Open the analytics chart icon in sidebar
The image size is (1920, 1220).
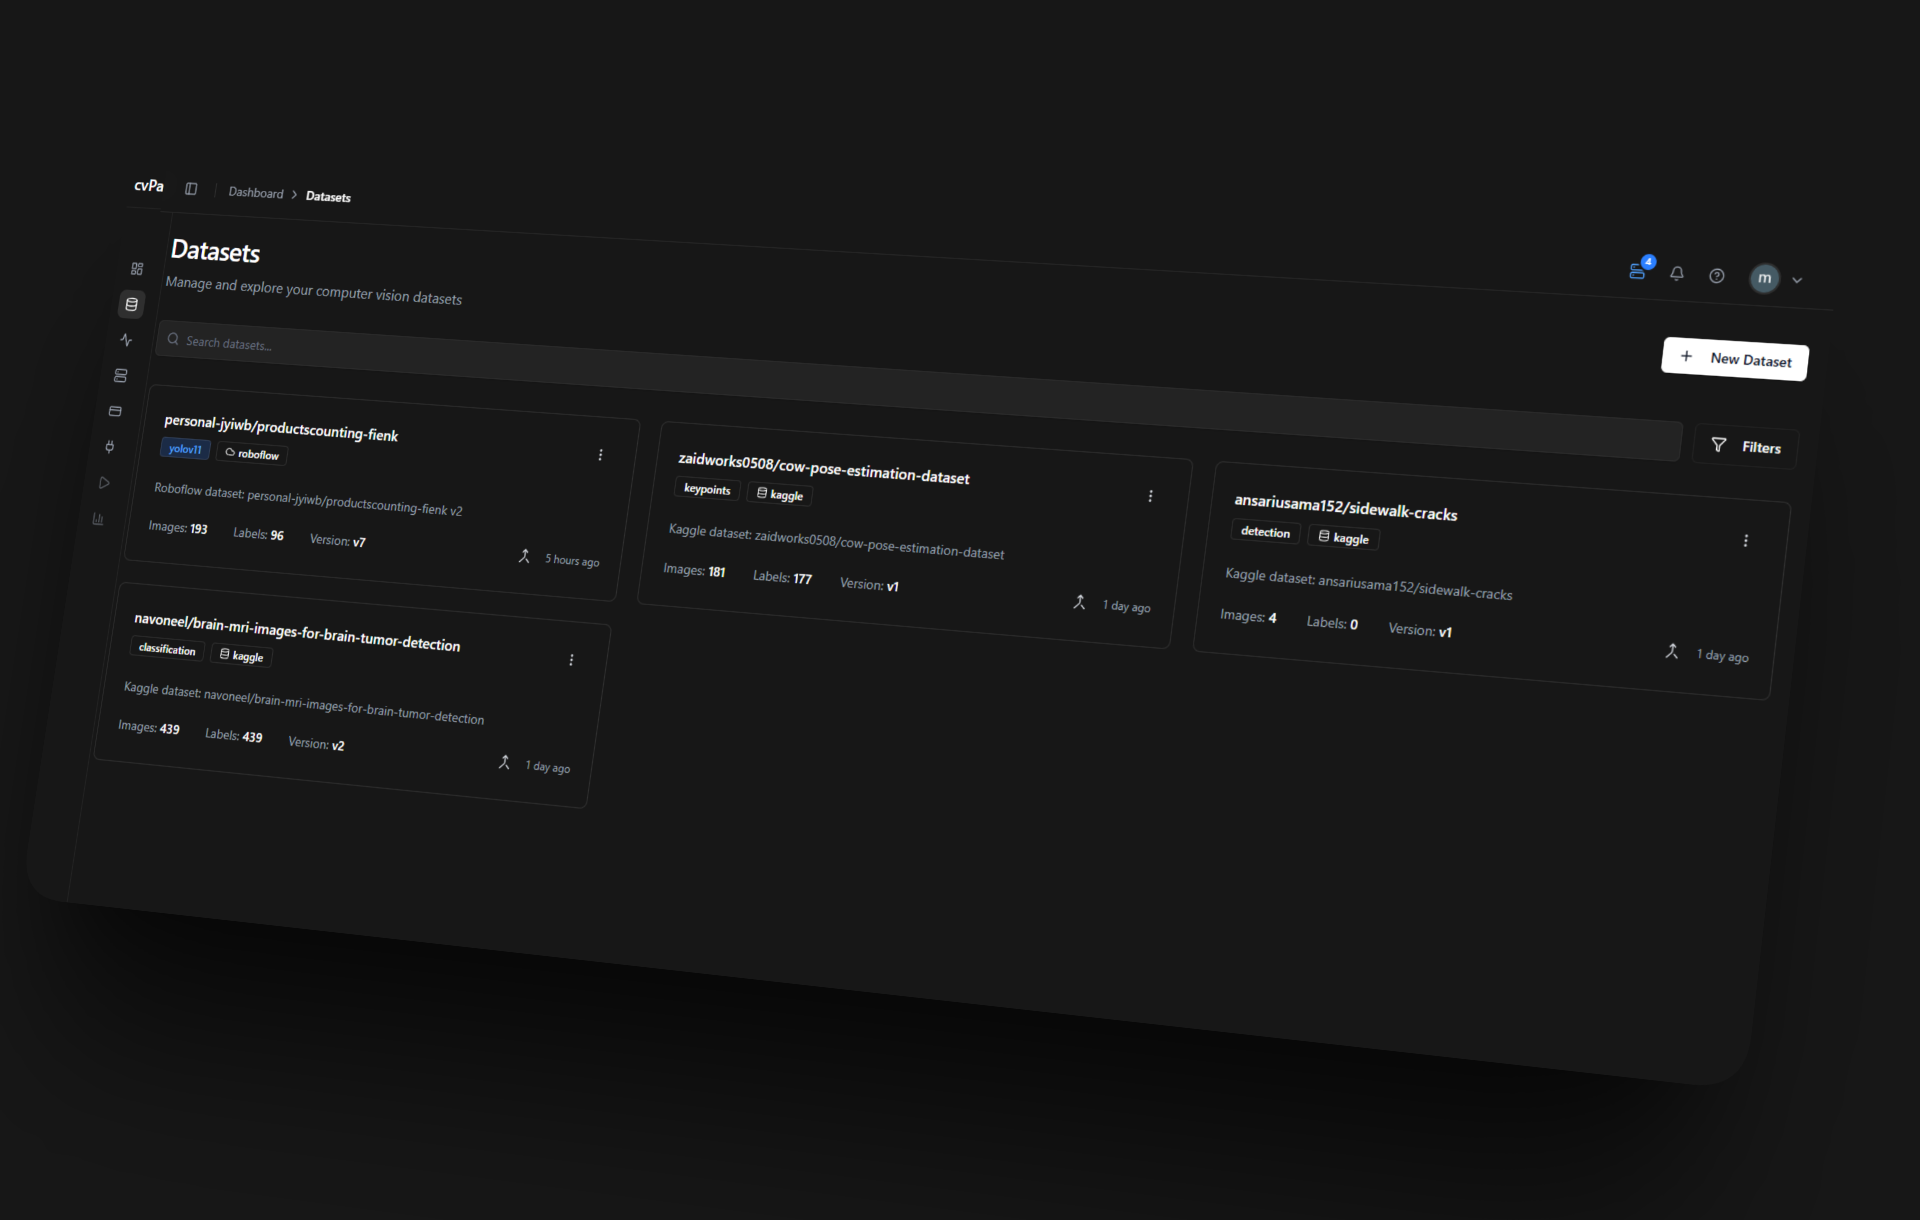coord(98,518)
